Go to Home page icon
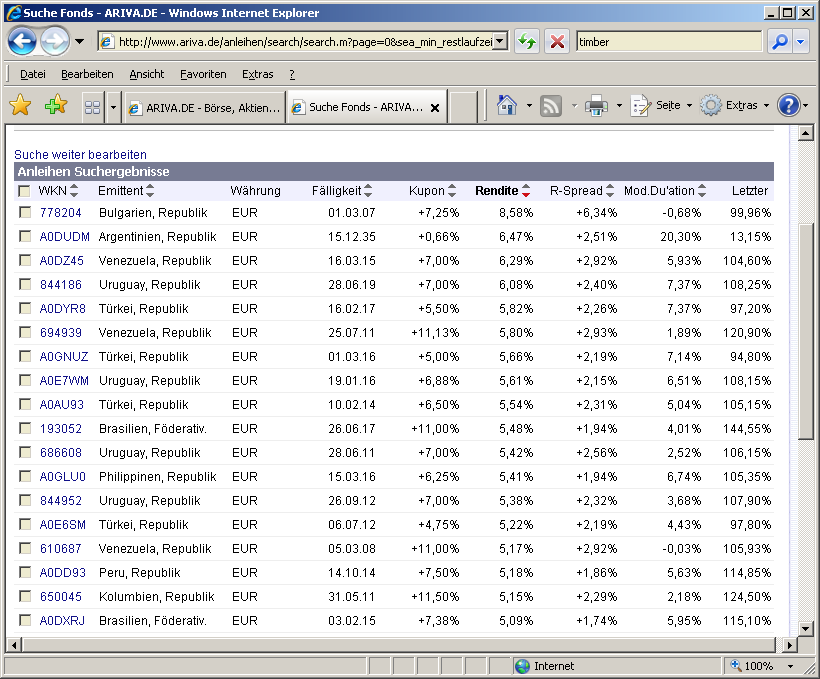The height and width of the screenshot is (679, 820). [507, 106]
